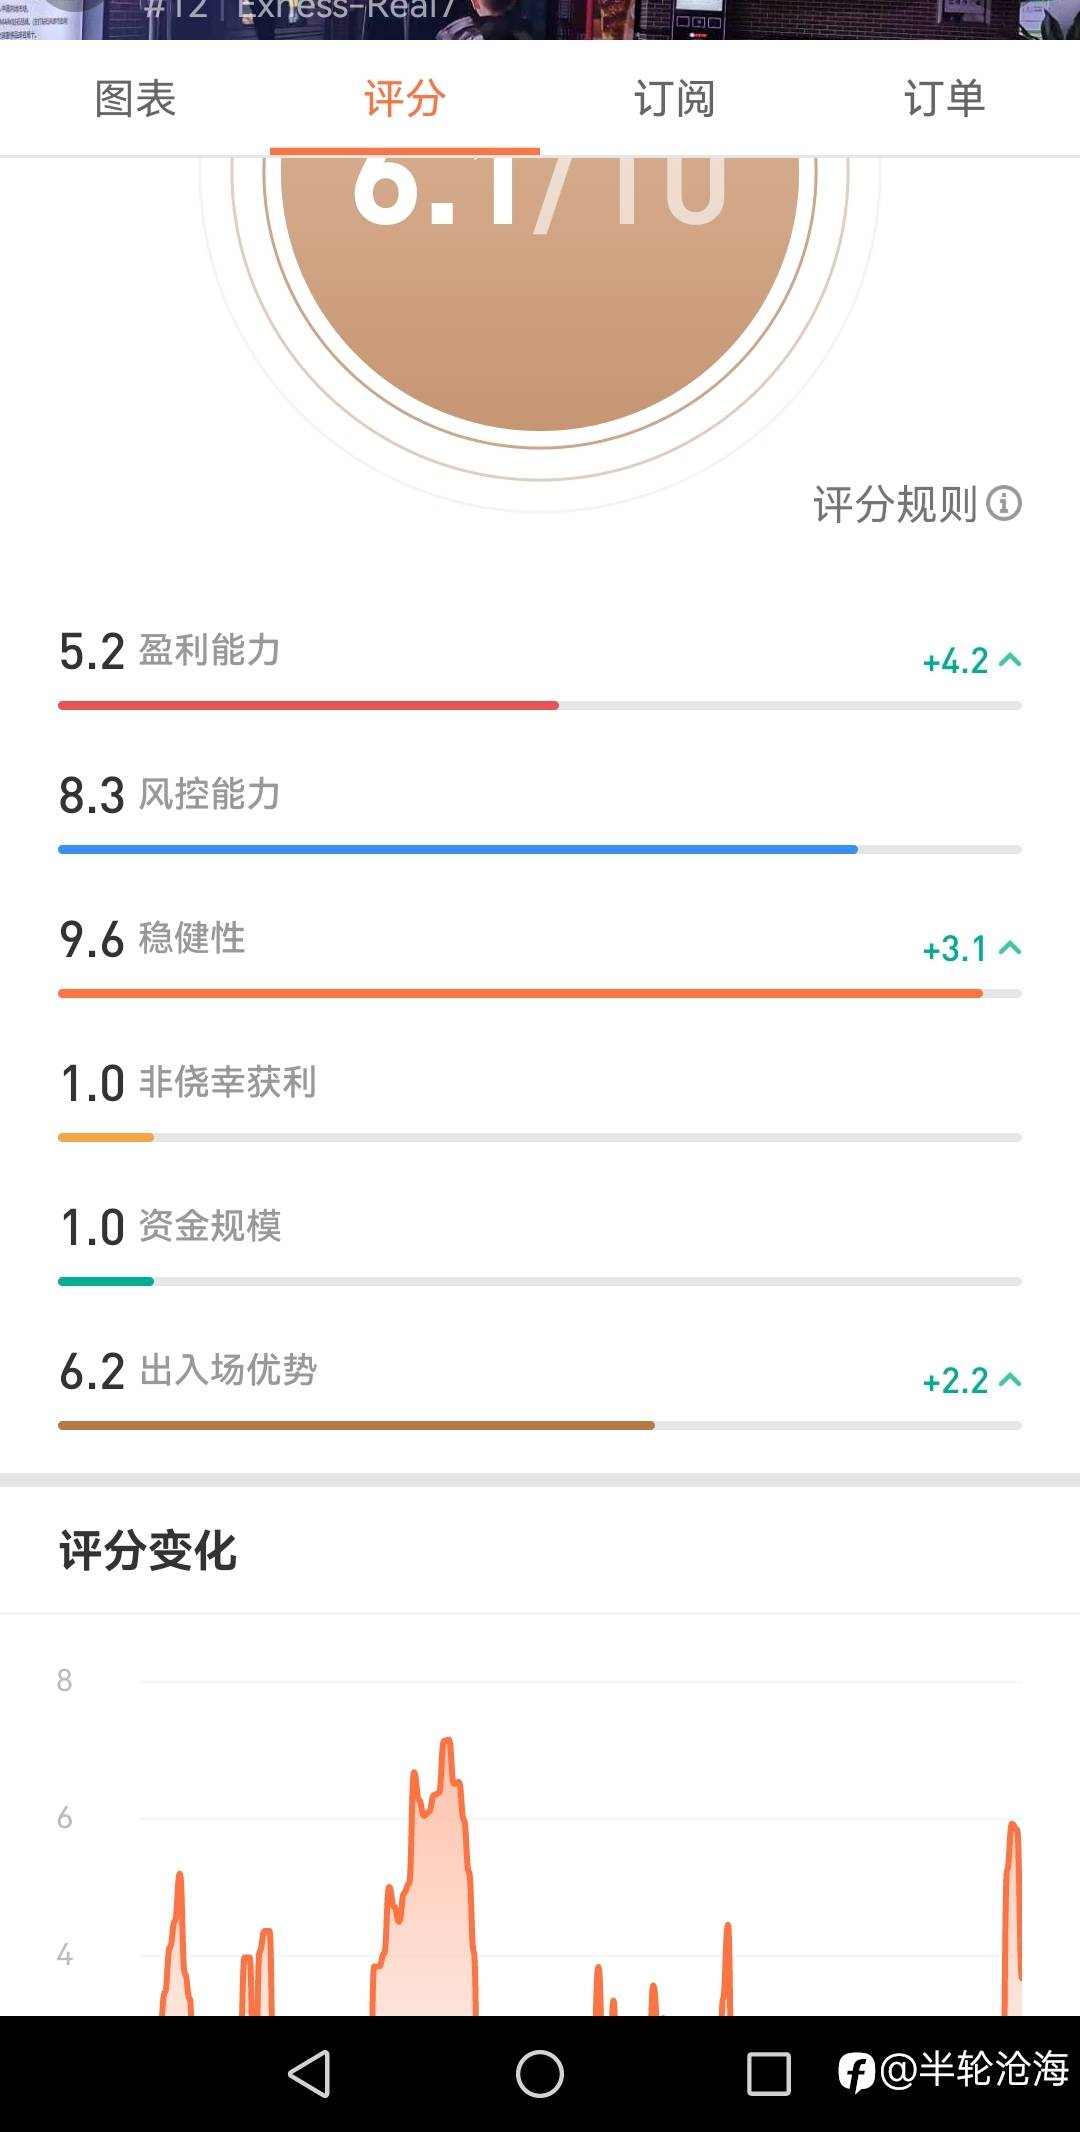Switch to the 订阅 tab
Screen dimensions: 1080x2132
pyautogui.click(x=675, y=99)
